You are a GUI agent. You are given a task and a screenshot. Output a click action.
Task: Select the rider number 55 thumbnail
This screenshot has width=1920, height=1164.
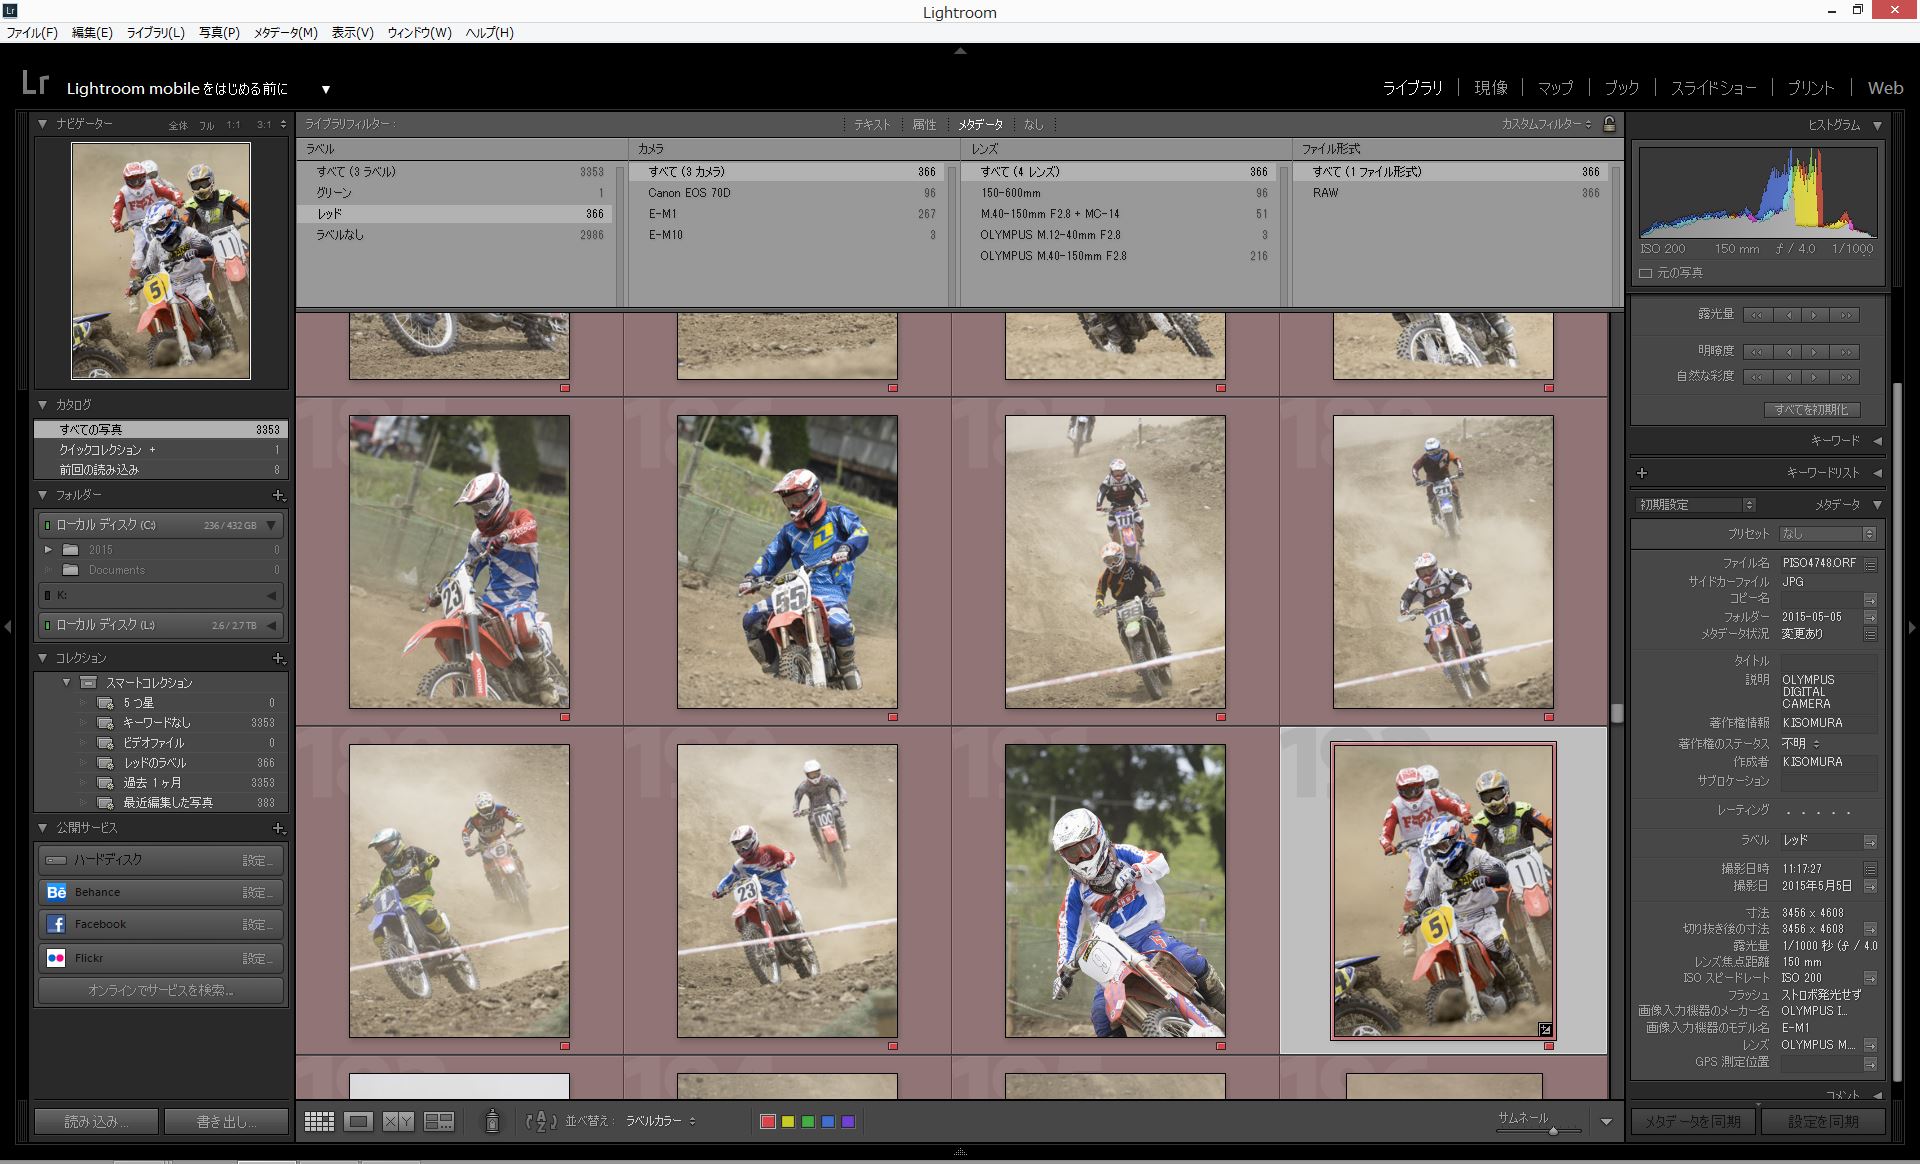click(787, 562)
